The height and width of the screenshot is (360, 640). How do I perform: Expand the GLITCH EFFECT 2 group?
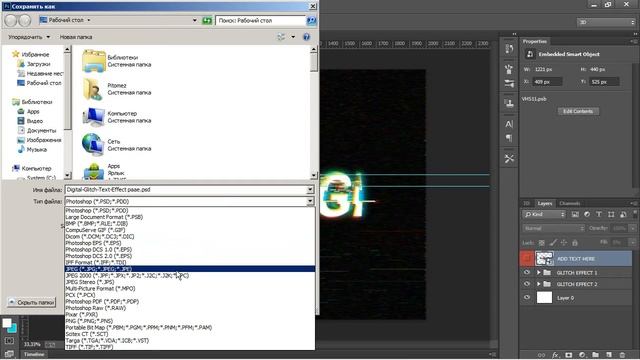[538, 284]
